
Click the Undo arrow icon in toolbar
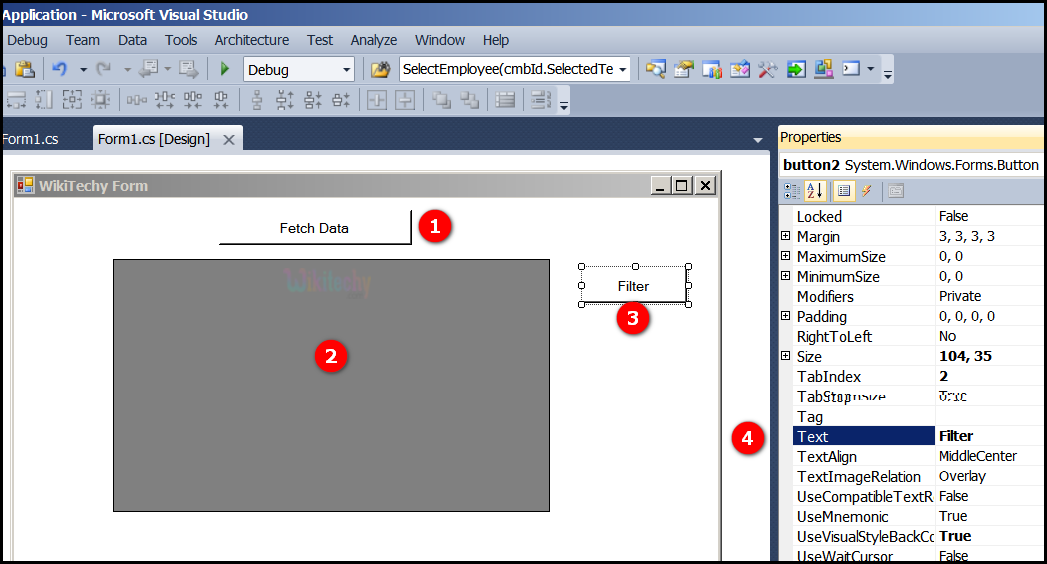pos(59,69)
